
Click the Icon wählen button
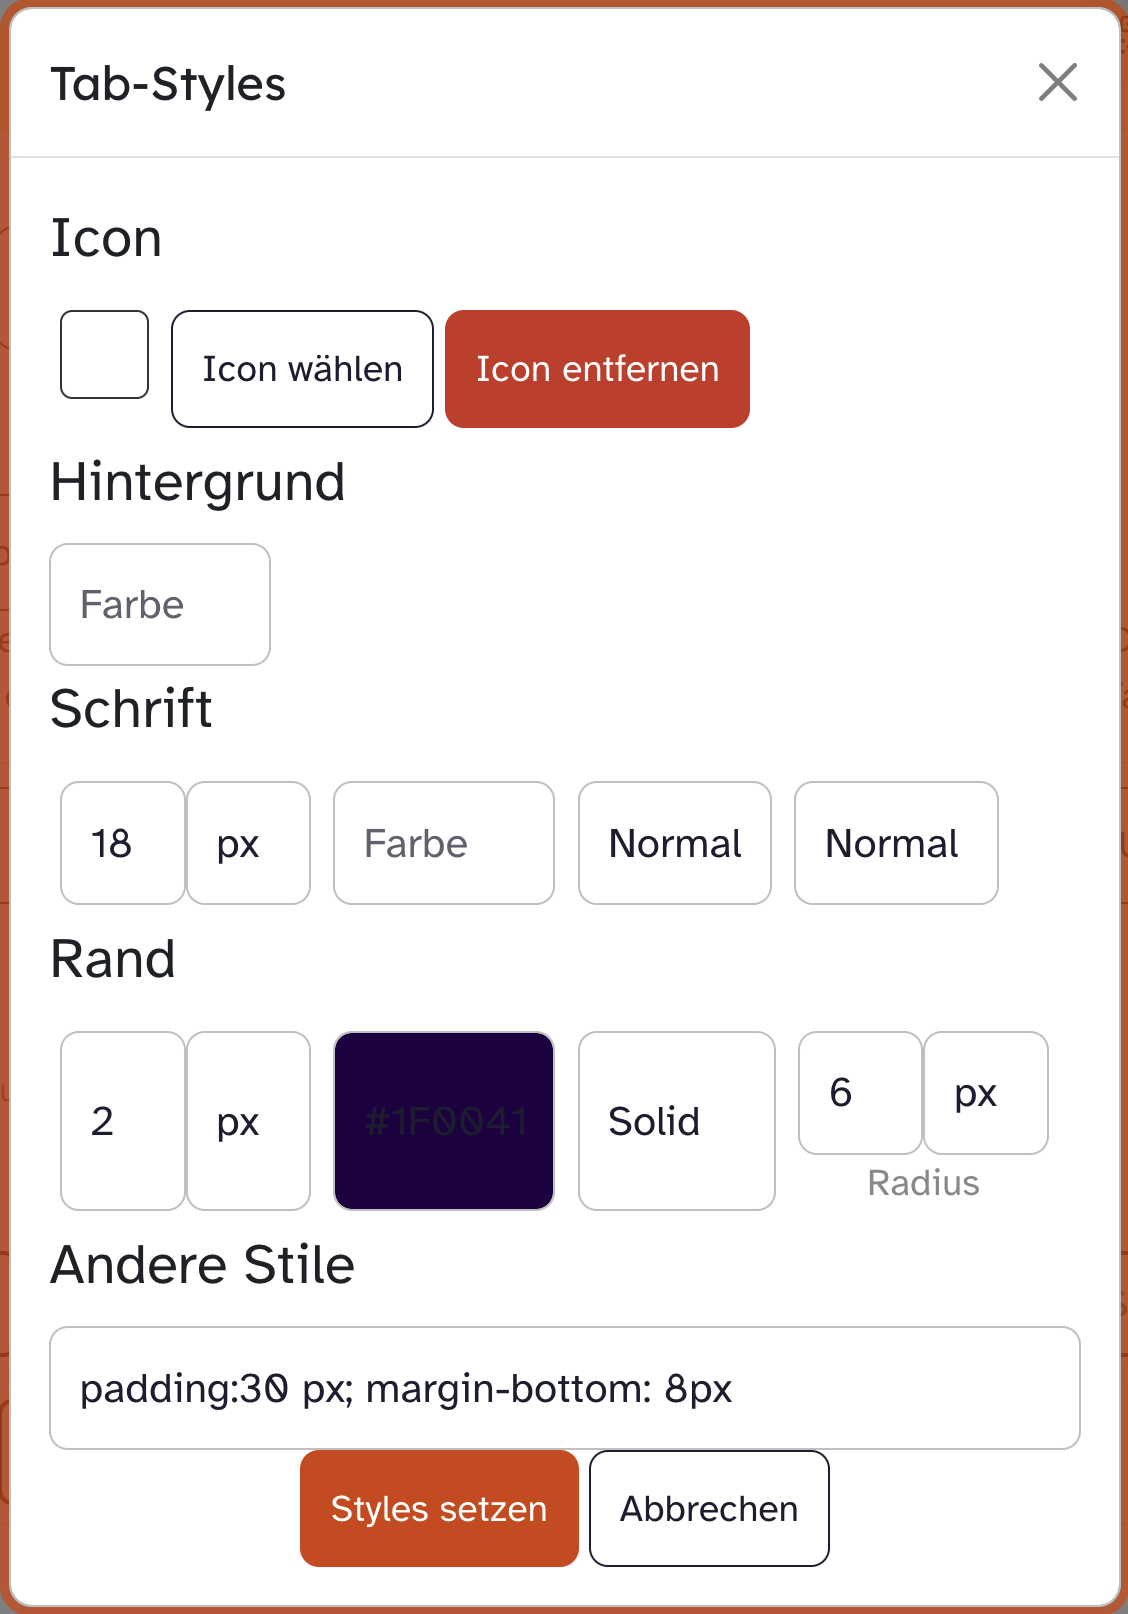click(x=302, y=369)
